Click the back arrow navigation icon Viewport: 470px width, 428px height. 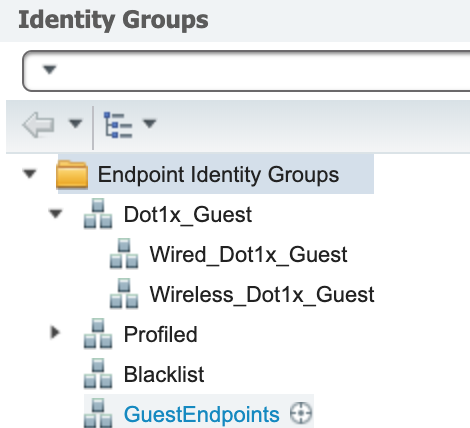pos(38,125)
